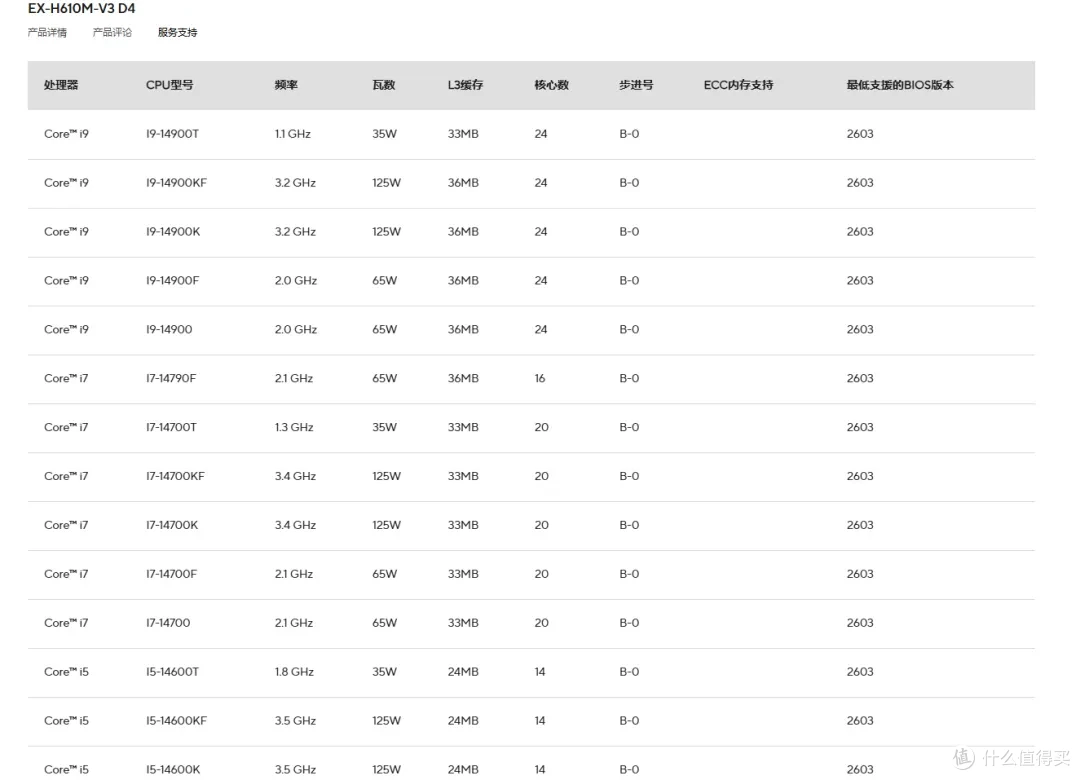The image size is (1080, 780).
Task: Click the 3.2 GHz frequency for I9-14900KF
Action: click(295, 183)
